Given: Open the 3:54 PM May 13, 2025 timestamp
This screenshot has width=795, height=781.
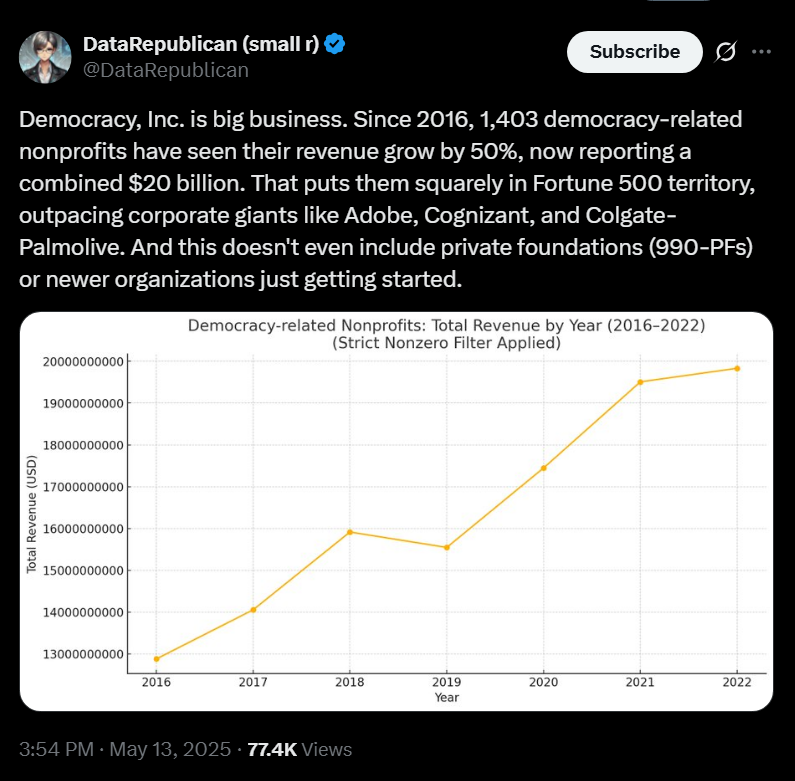Looking at the screenshot, I should 125,749.
